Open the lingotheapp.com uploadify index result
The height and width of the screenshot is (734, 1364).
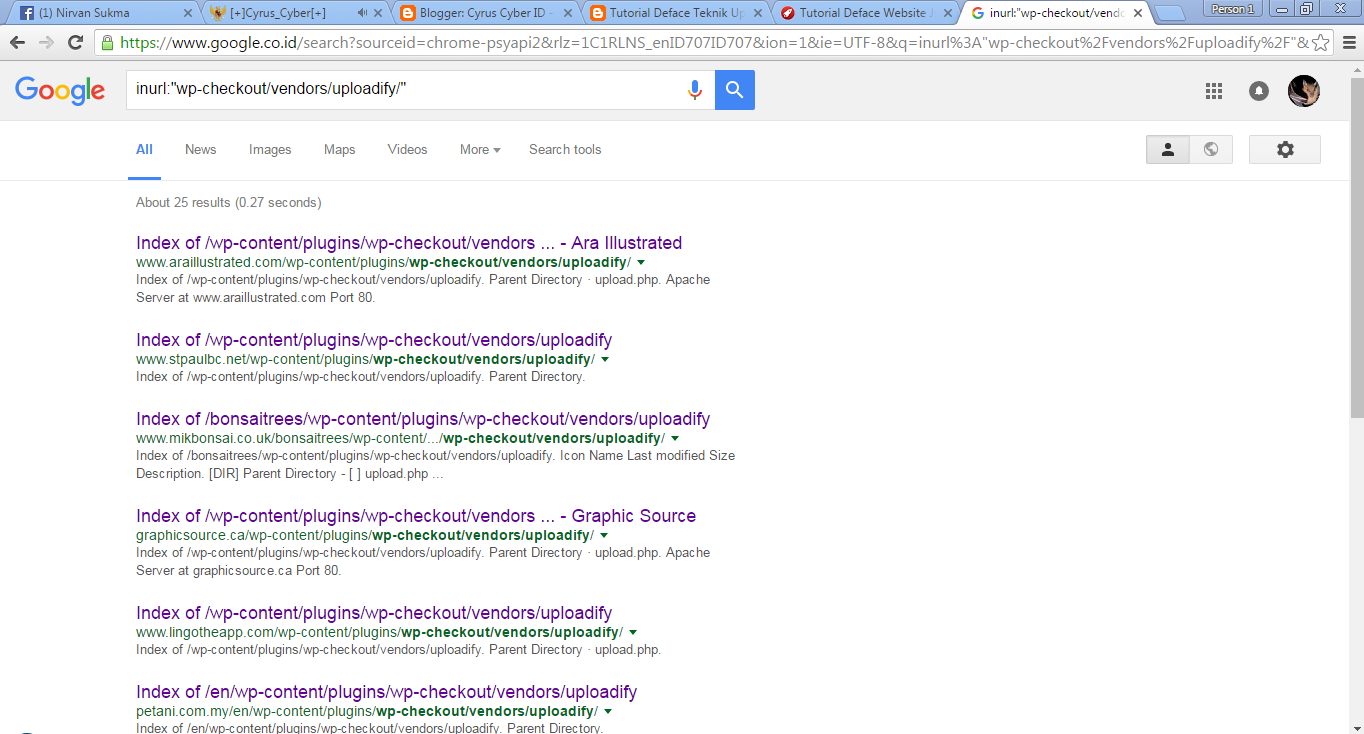click(x=374, y=613)
